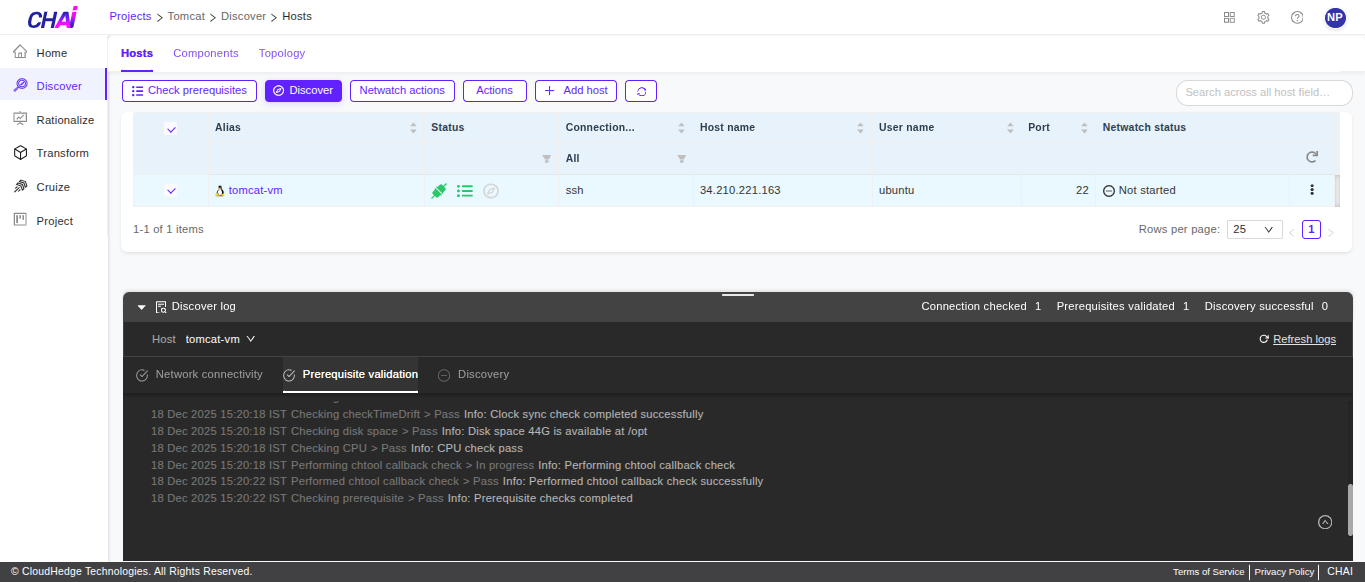
Task: Click the 34.210.221.163 host name cell
Action: (782, 190)
